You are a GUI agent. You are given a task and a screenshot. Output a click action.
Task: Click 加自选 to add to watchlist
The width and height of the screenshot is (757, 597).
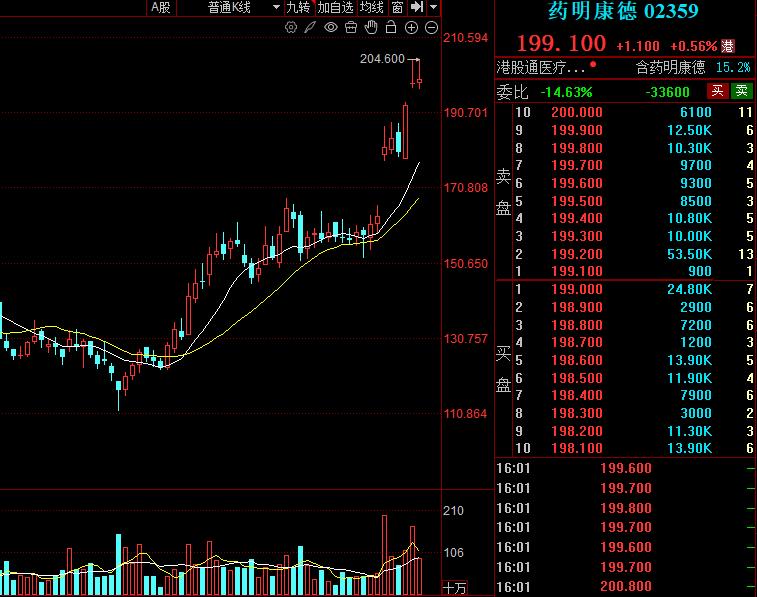[x=336, y=7]
